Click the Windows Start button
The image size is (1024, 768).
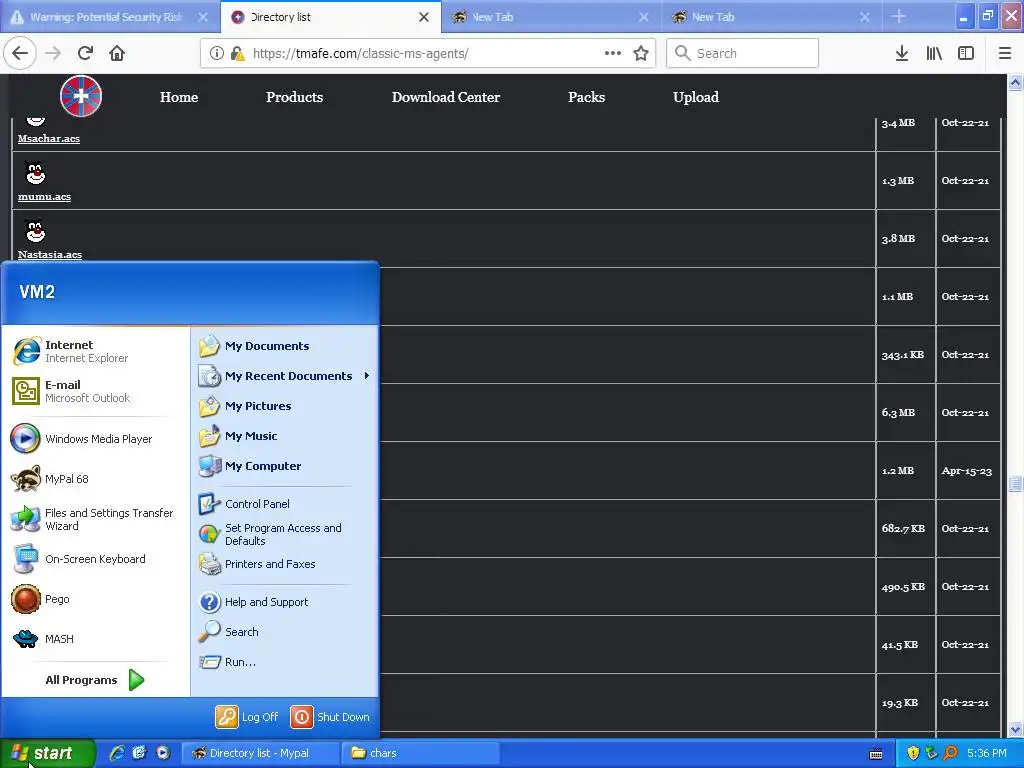47,753
